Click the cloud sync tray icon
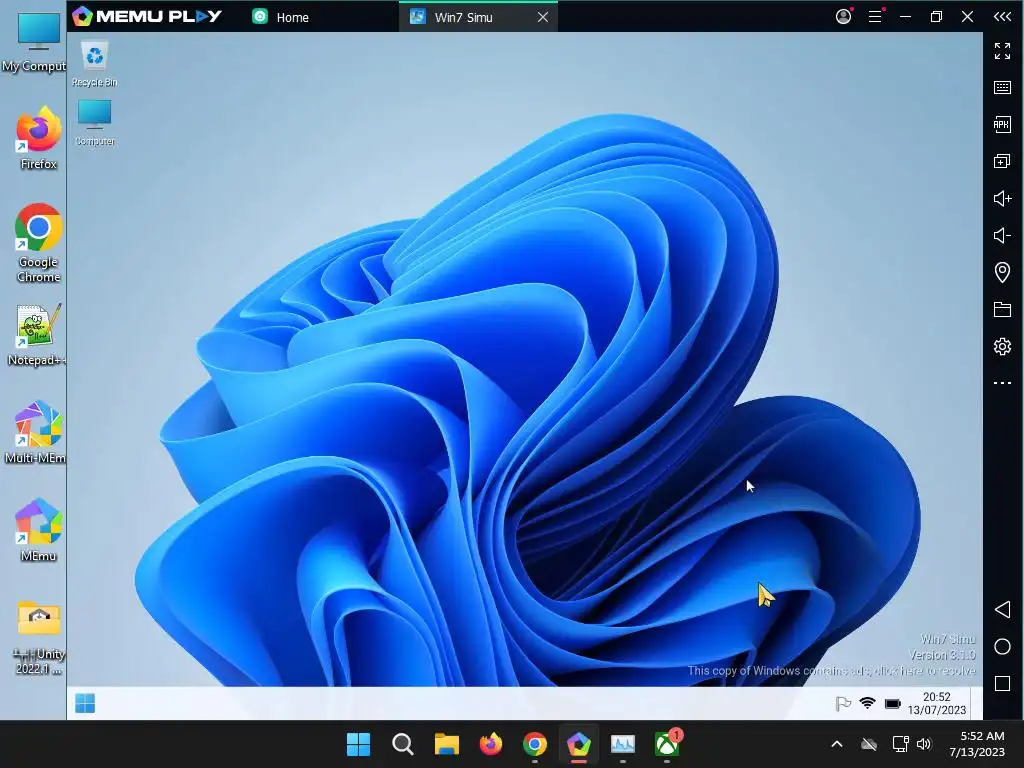 click(x=869, y=744)
